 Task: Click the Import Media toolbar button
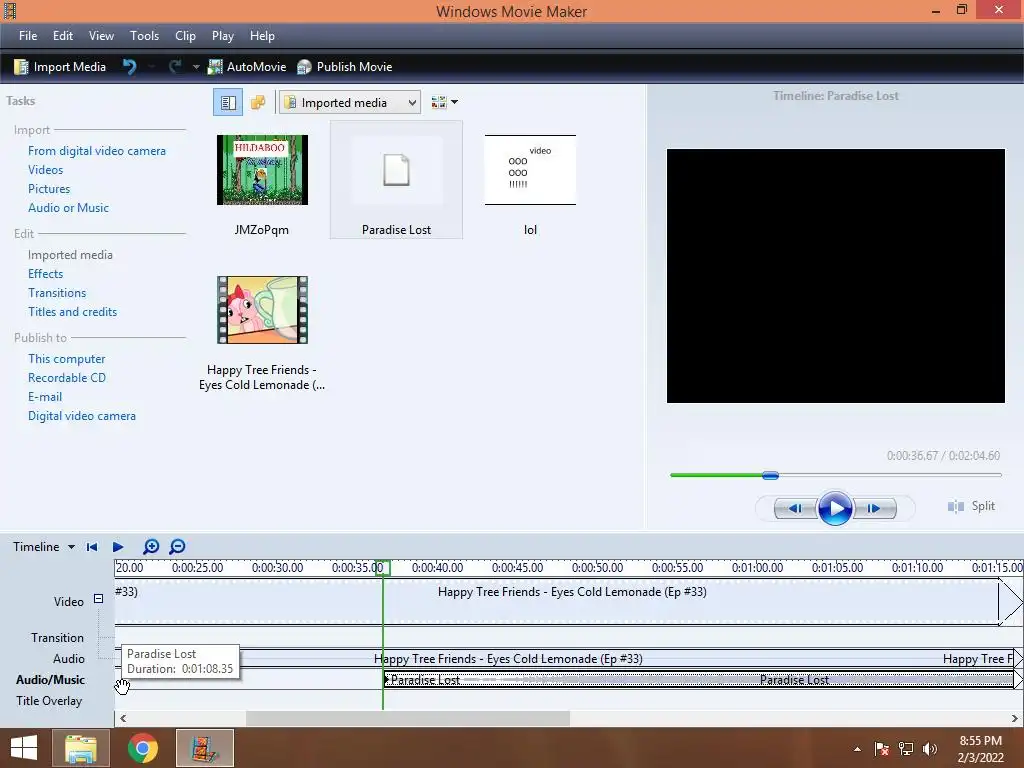(60, 67)
